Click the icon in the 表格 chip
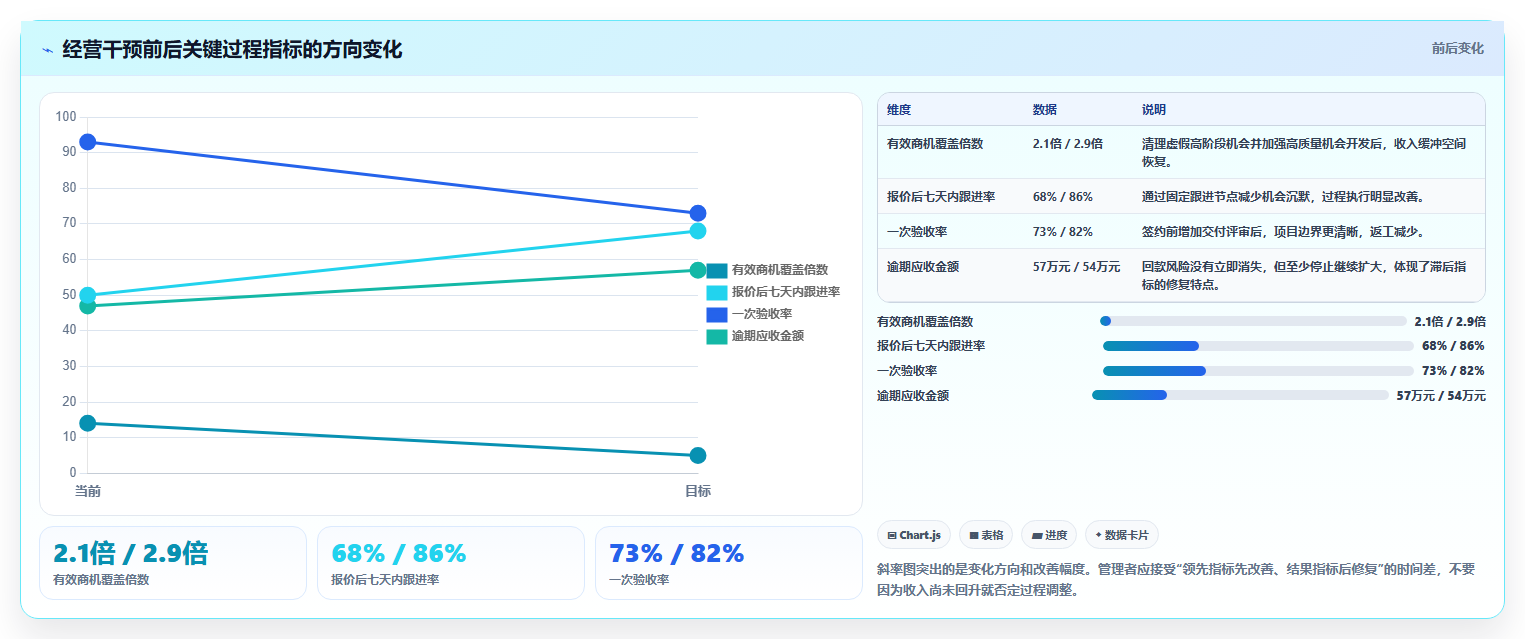Viewport: 1525px width, 639px height. tap(974, 536)
